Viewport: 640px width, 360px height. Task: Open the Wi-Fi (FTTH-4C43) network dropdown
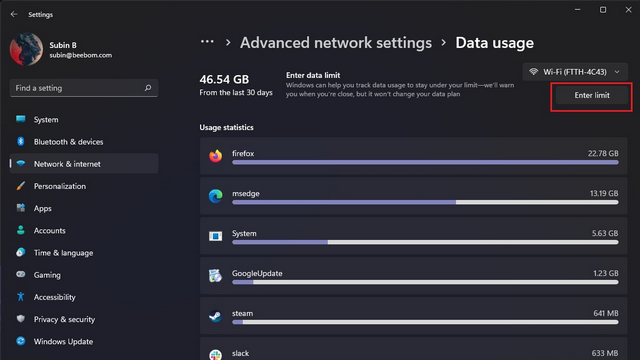[x=575, y=72]
